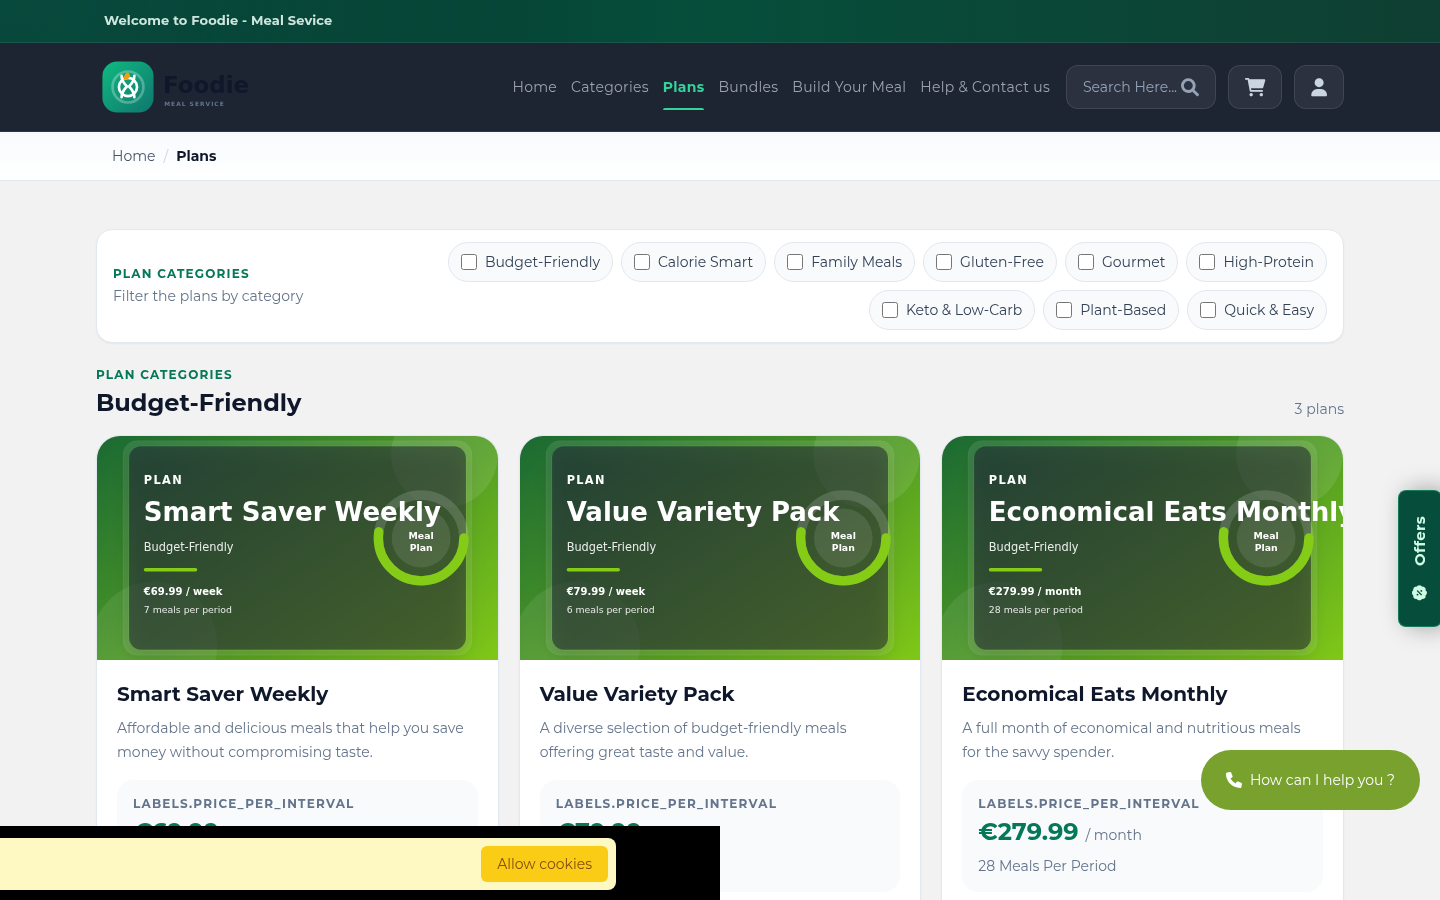Click the Allow cookies button
1440x900 pixels.
(x=544, y=864)
